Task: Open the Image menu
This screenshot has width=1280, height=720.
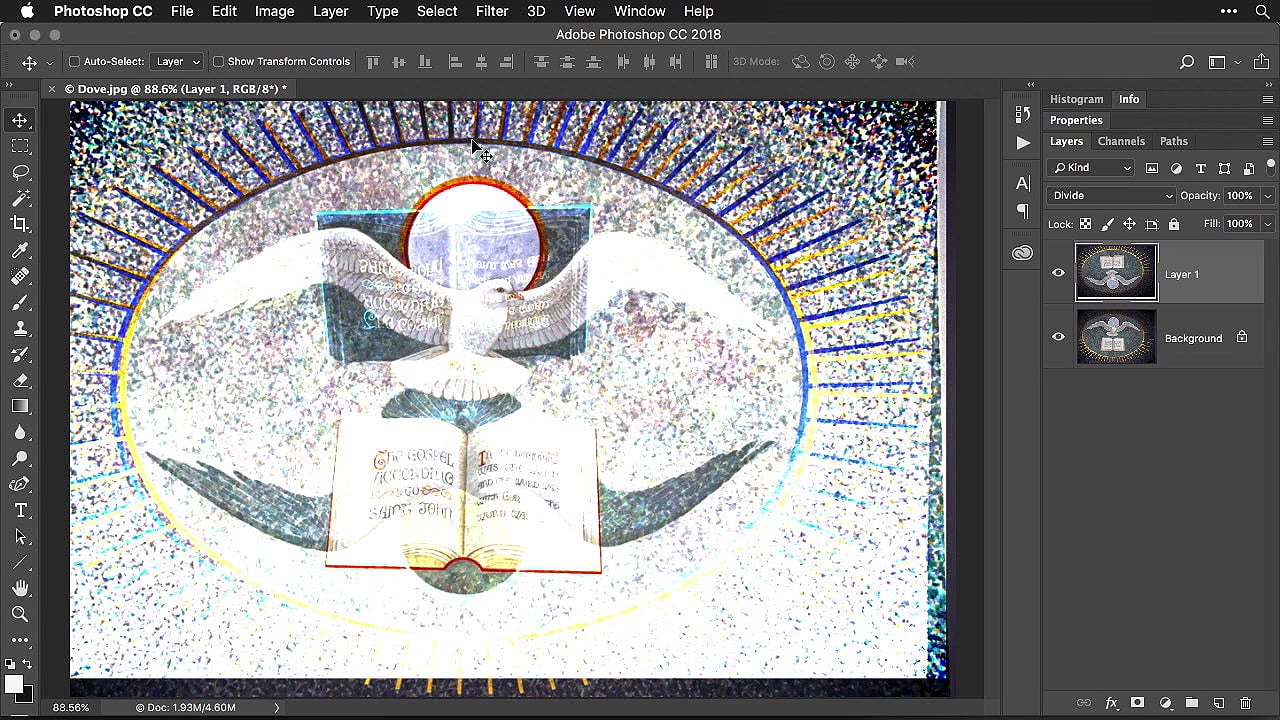Action: [274, 11]
